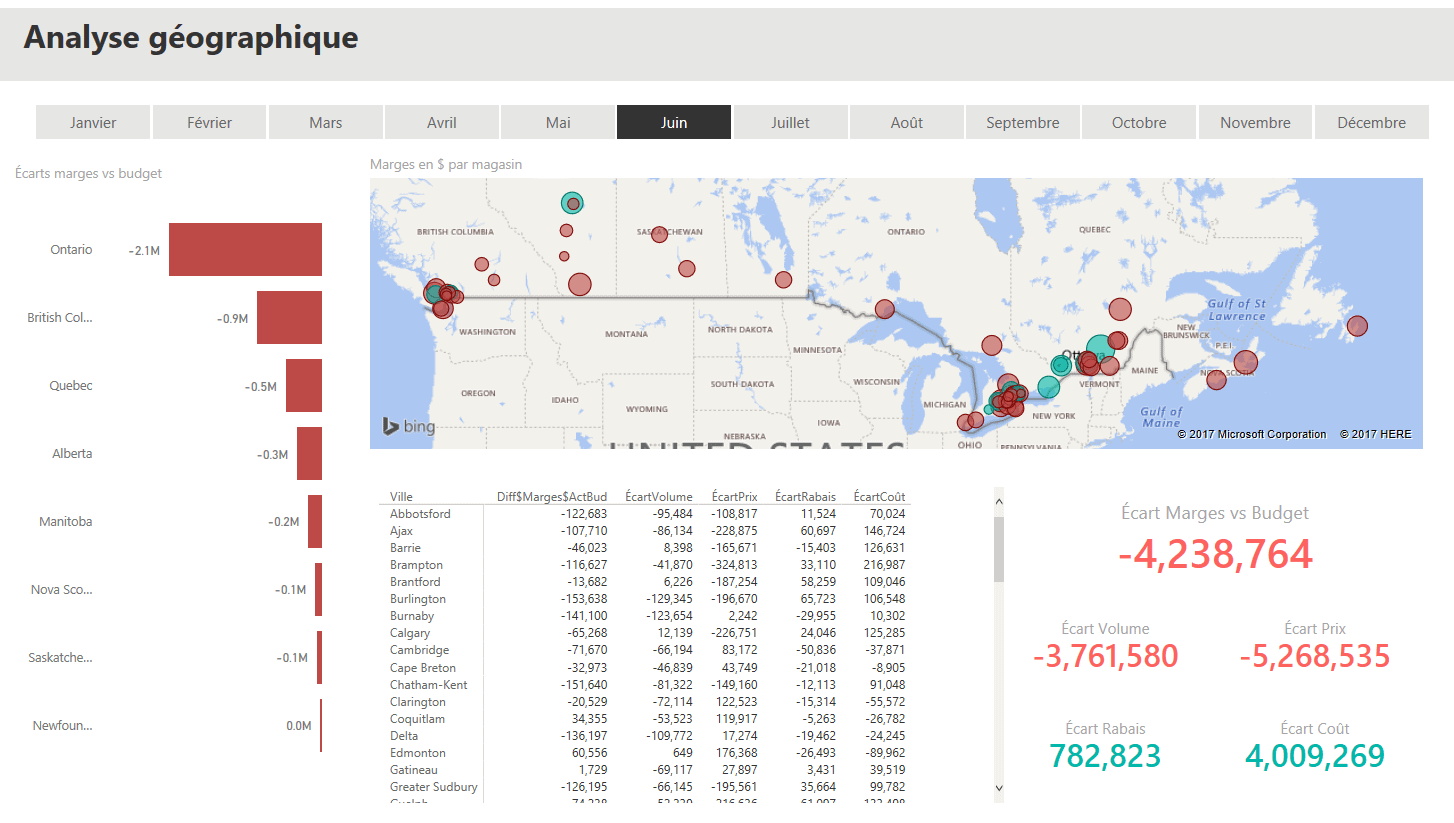1454x823 pixels.
Task: Click the large teal bubble near Ottawa
Action: (1098, 349)
